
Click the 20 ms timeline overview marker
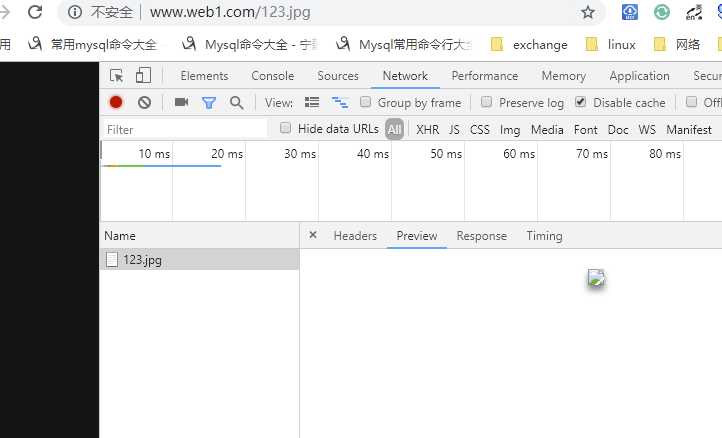tap(227, 153)
